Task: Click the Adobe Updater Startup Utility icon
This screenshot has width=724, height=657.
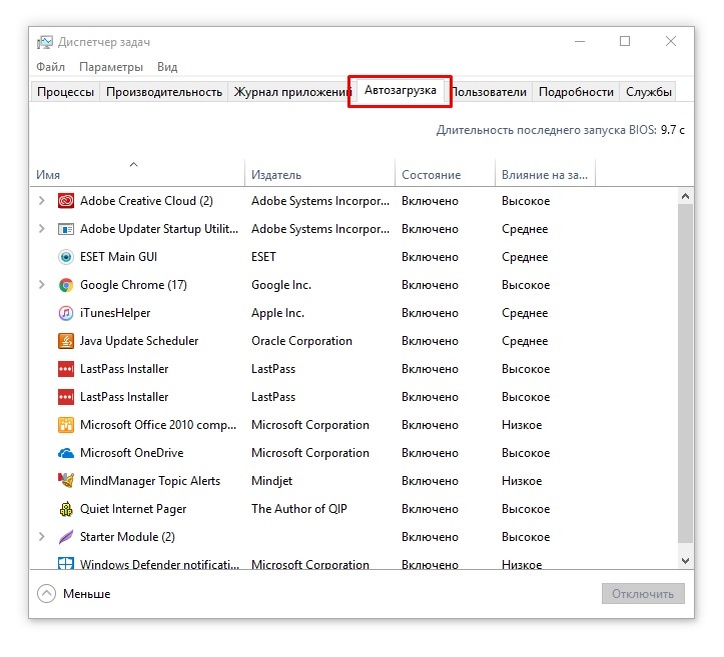Action: click(66, 229)
